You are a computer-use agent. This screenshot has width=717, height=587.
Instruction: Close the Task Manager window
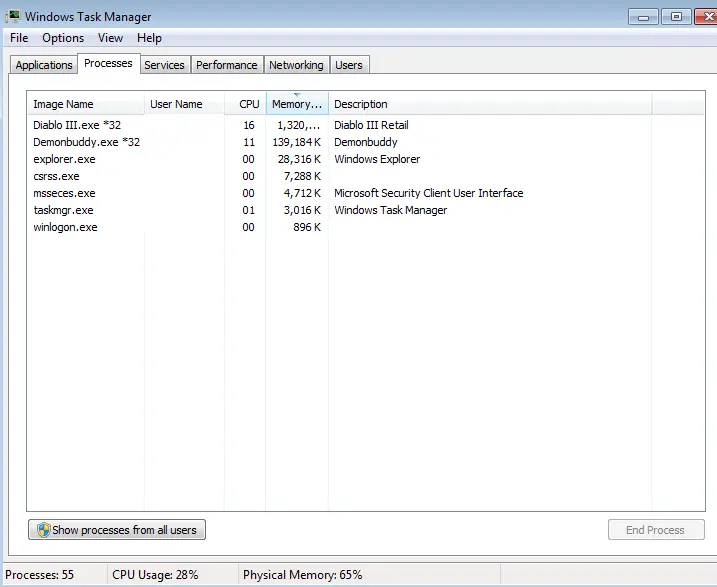(707, 17)
